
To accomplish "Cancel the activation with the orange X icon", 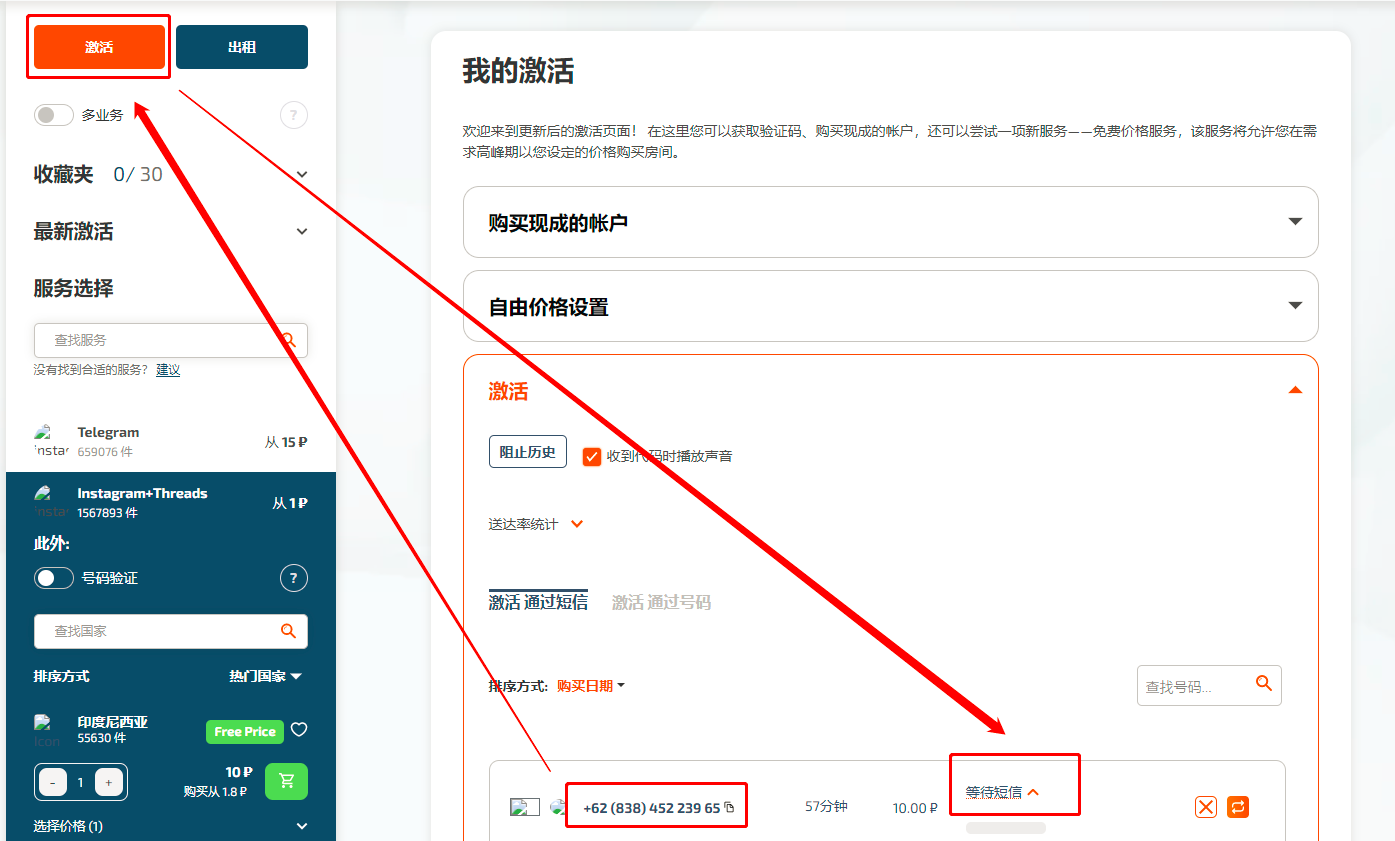I will tap(1205, 807).
